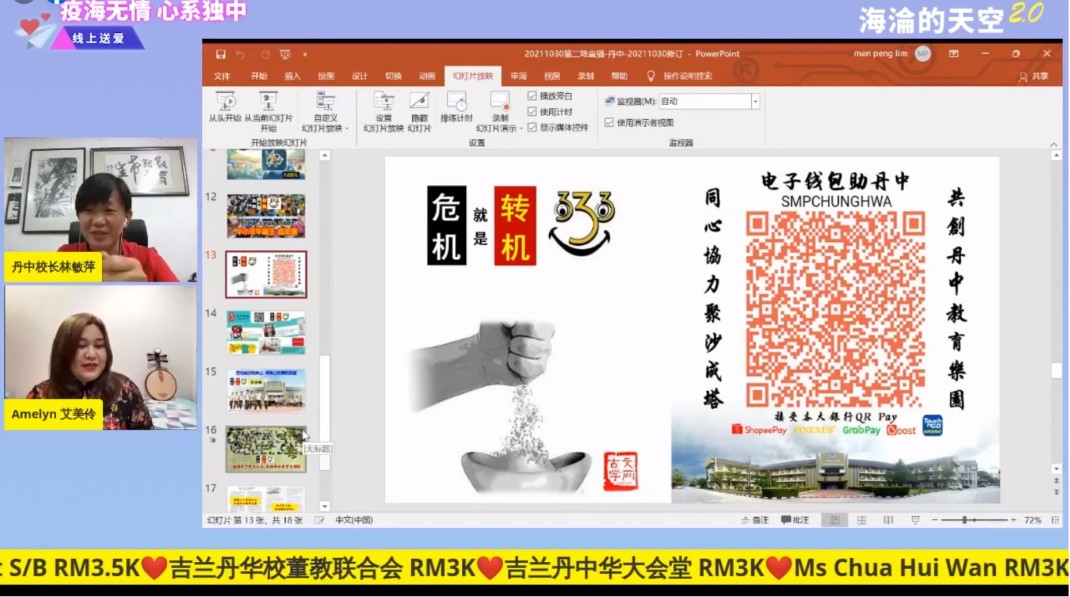Open the Design (设计) ribbon tab

pos(359,76)
